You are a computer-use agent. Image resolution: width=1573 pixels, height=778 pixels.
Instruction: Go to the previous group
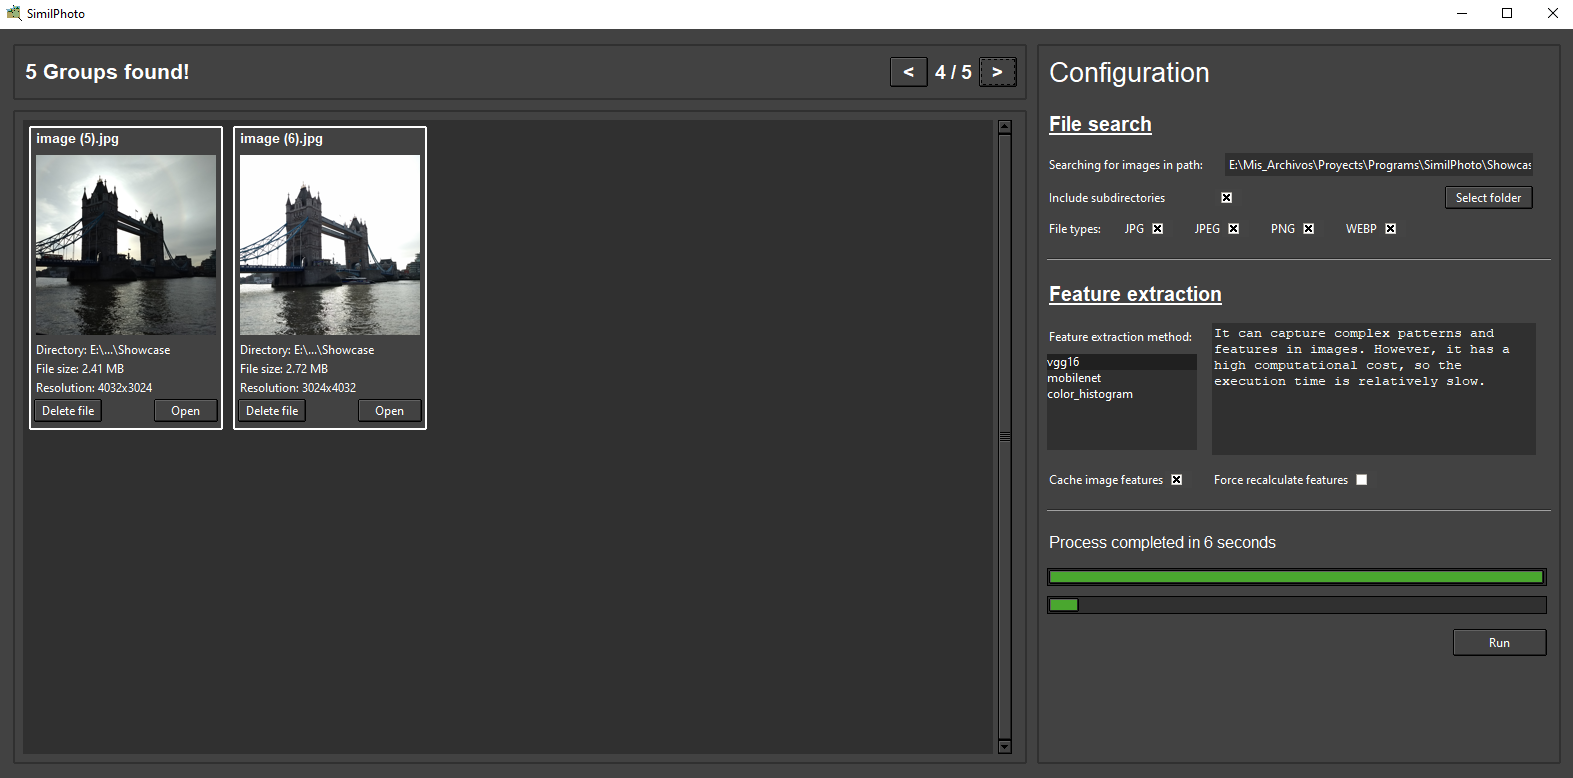click(x=908, y=72)
